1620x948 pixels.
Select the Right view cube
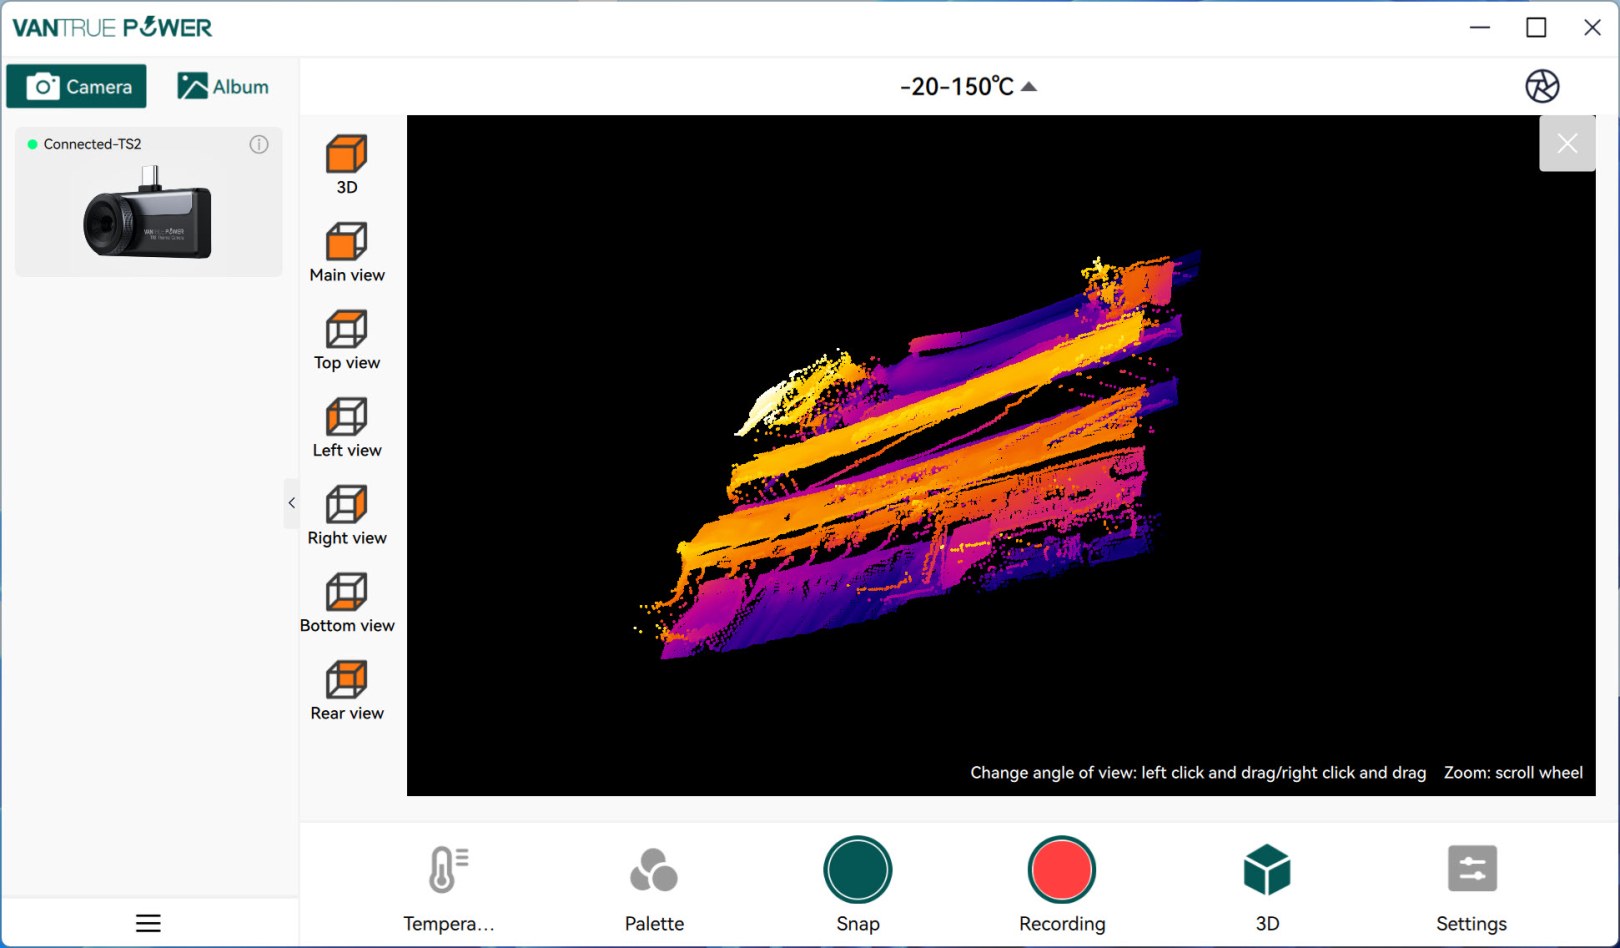[x=346, y=505]
